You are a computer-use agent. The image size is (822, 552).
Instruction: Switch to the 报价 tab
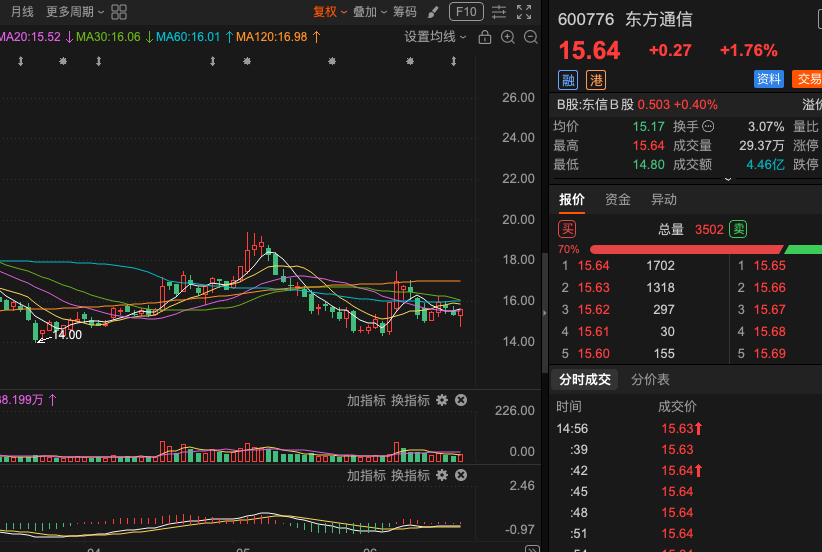[571, 200]
